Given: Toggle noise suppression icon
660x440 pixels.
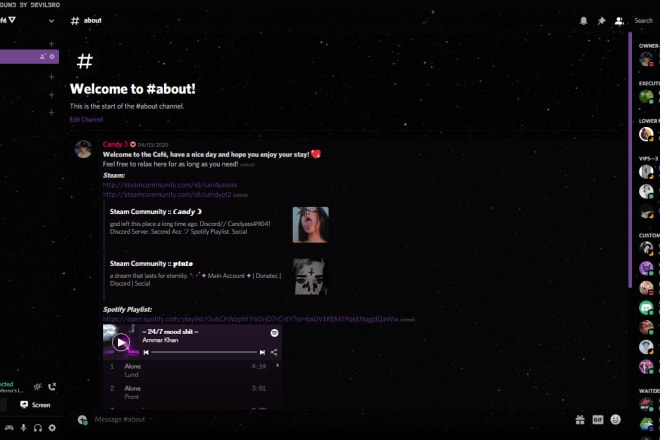Looking at the screenshot, I should tap(38, 387).
